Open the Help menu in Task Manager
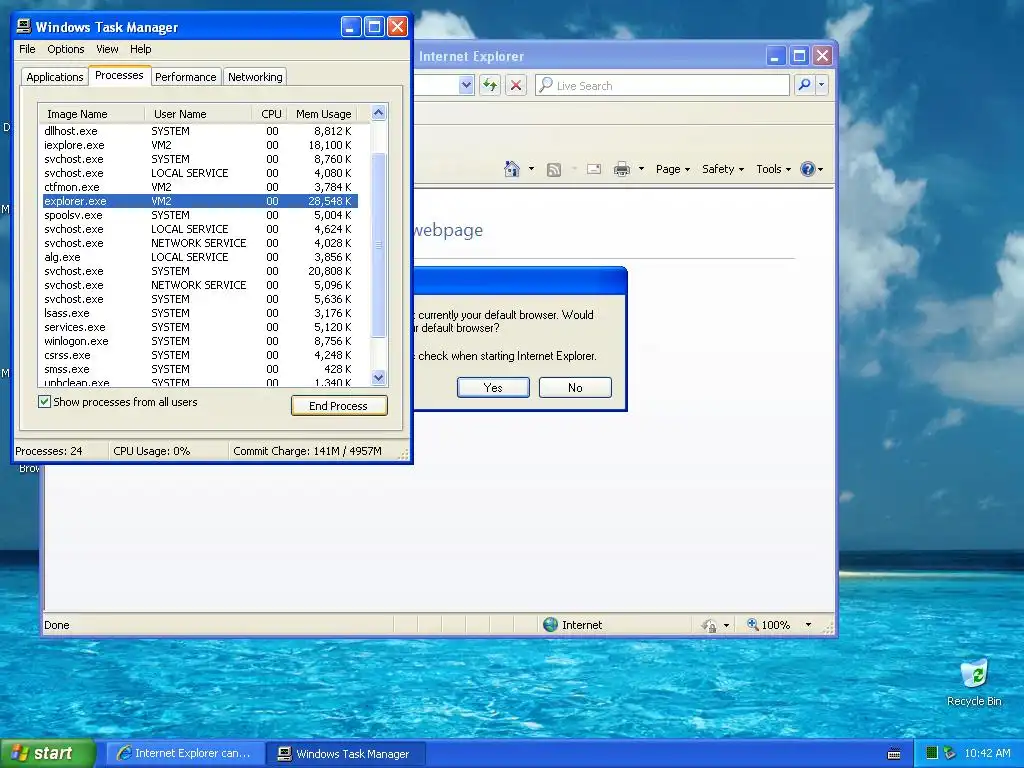The image size is (1024, 768). (140, 49)
